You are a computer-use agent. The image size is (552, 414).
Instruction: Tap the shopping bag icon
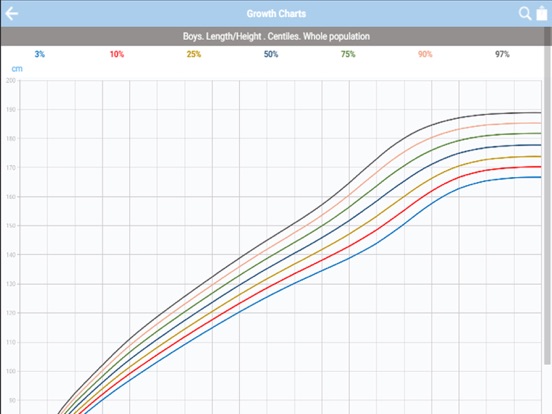coord(542,13)
